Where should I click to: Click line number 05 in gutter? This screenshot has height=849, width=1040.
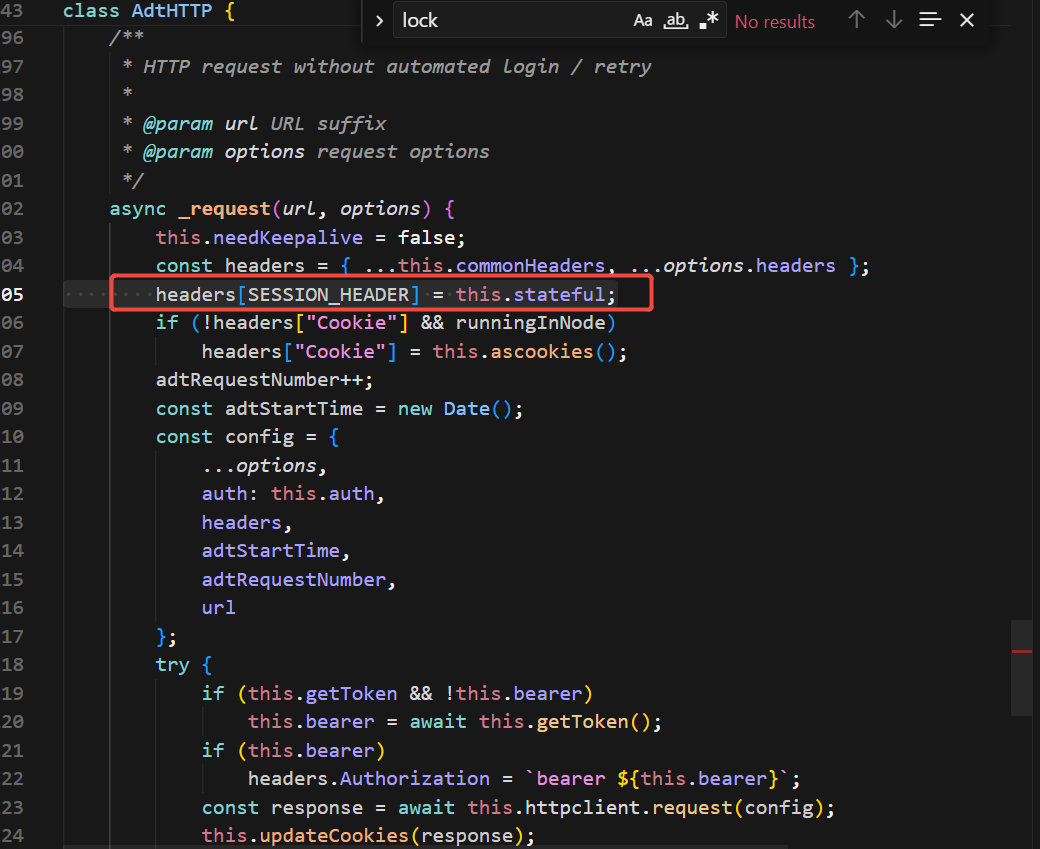tap(12, 294)
